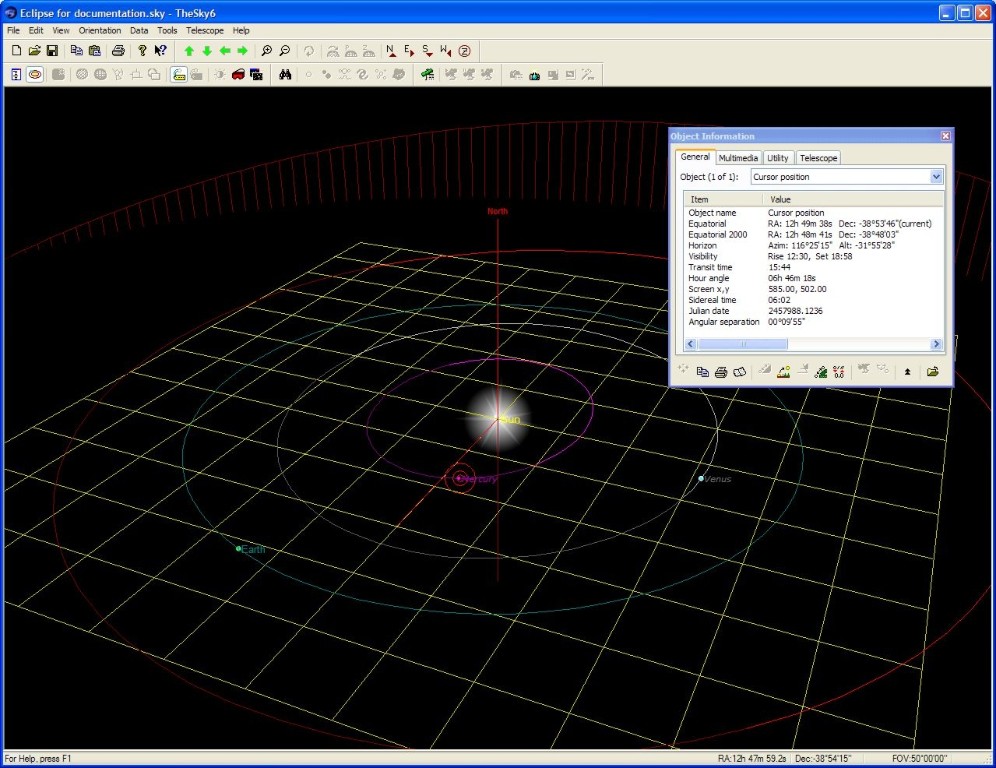Select the General tab in Object Information

pos(695,157)
